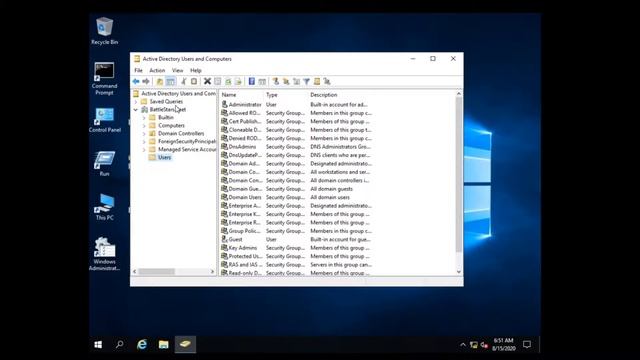Image resolution: width=640 pixels, height=360 pixels.
Task: Open the Action menu
Action: [157, 71]
